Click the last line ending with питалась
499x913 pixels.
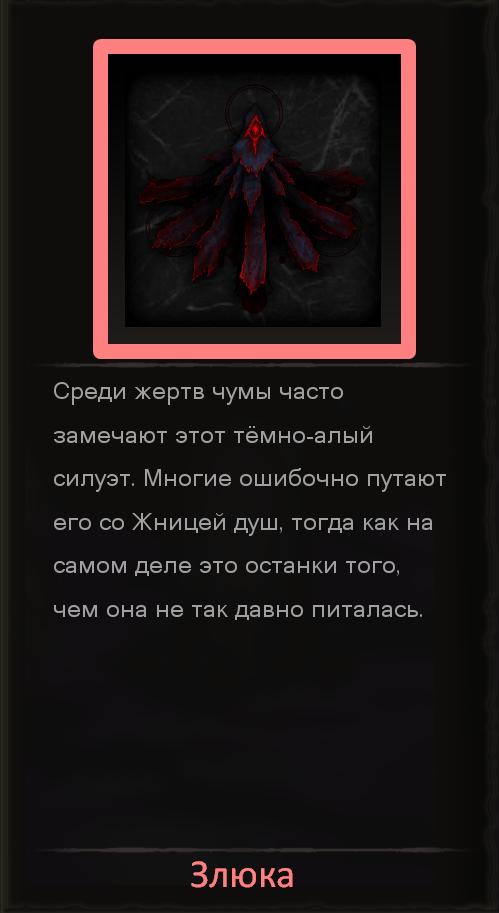click(238, 610)
